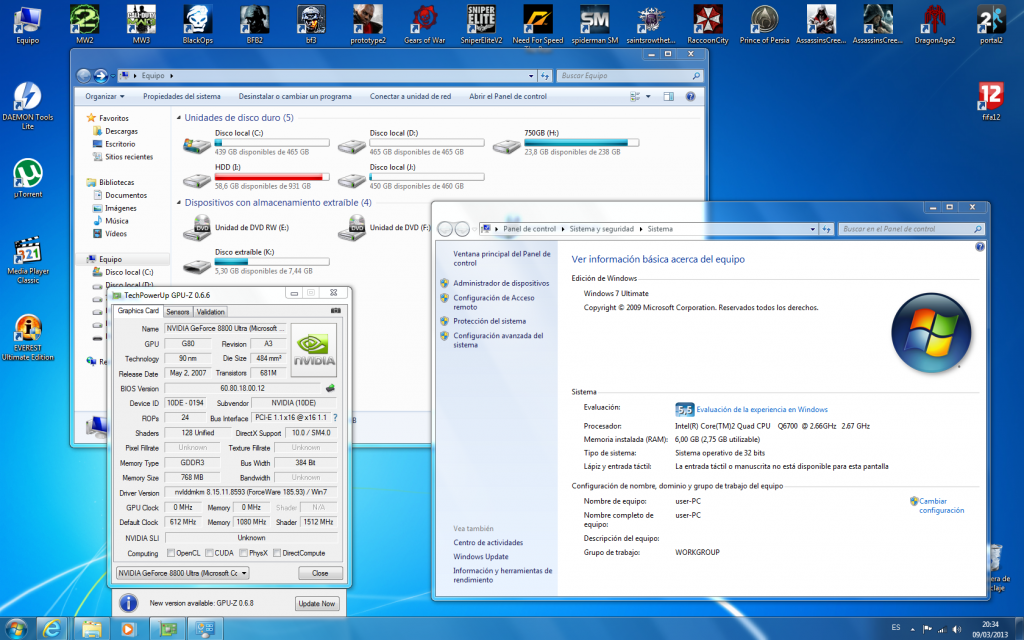Viewport: 1024px width, 640px height.
Task: Click the Disco local (C:) capacity bar
Action: click(x=272, y=142)
